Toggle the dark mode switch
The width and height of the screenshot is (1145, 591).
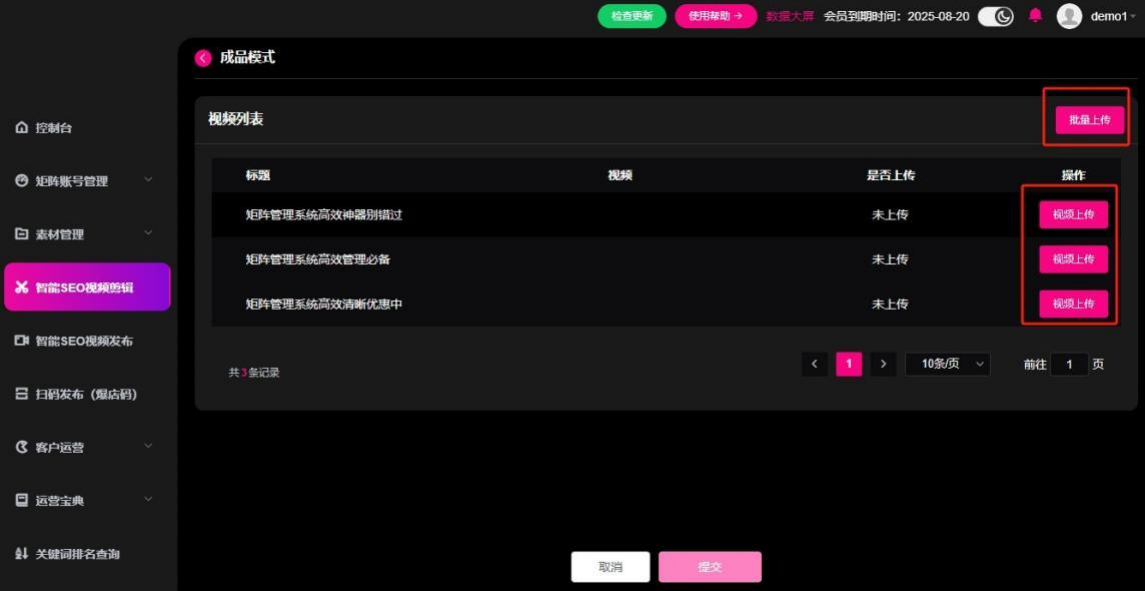pos(995,16)
